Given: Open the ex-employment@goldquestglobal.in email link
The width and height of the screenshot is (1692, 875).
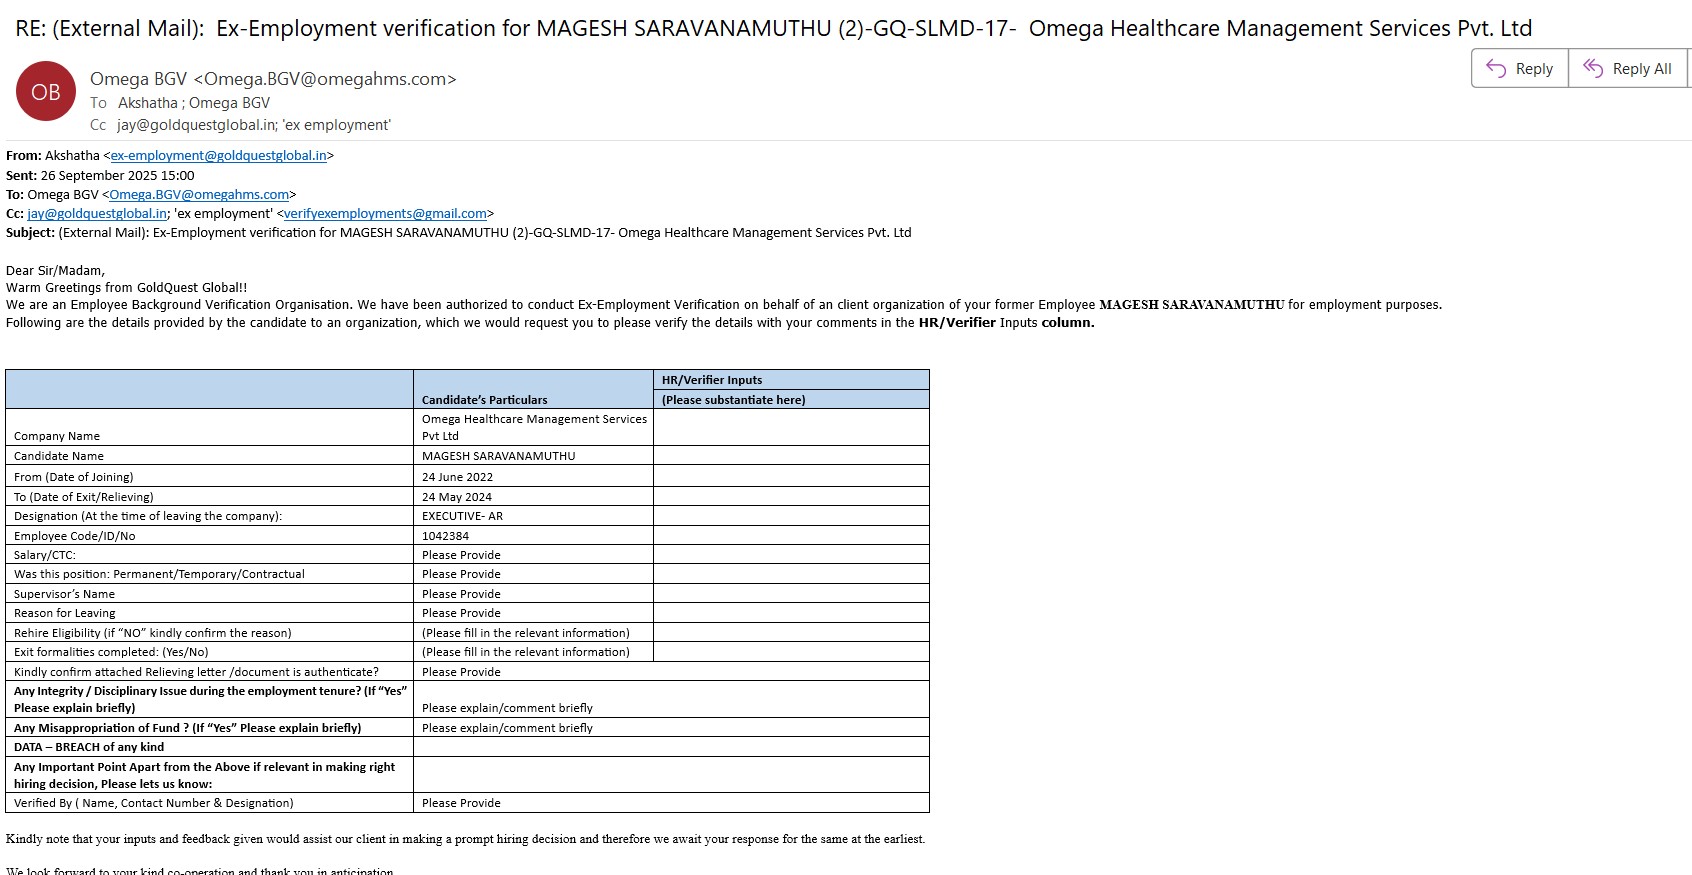Looking at the screenshot, I should pyautogui.click(x=219, y=156).
